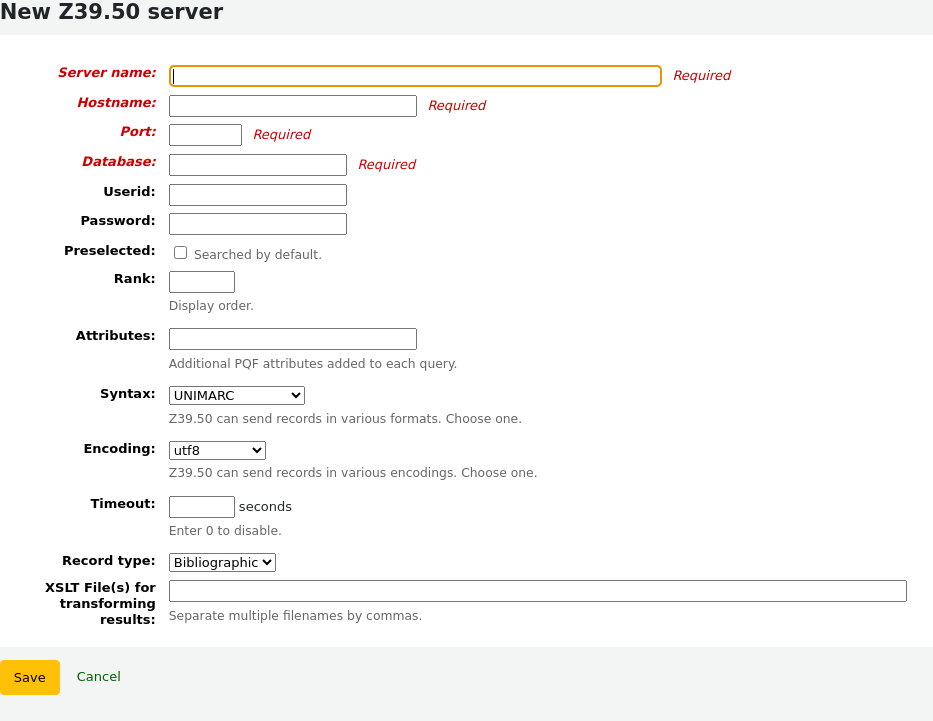Click the Port input field
The image size is (933, 721).
205,134
